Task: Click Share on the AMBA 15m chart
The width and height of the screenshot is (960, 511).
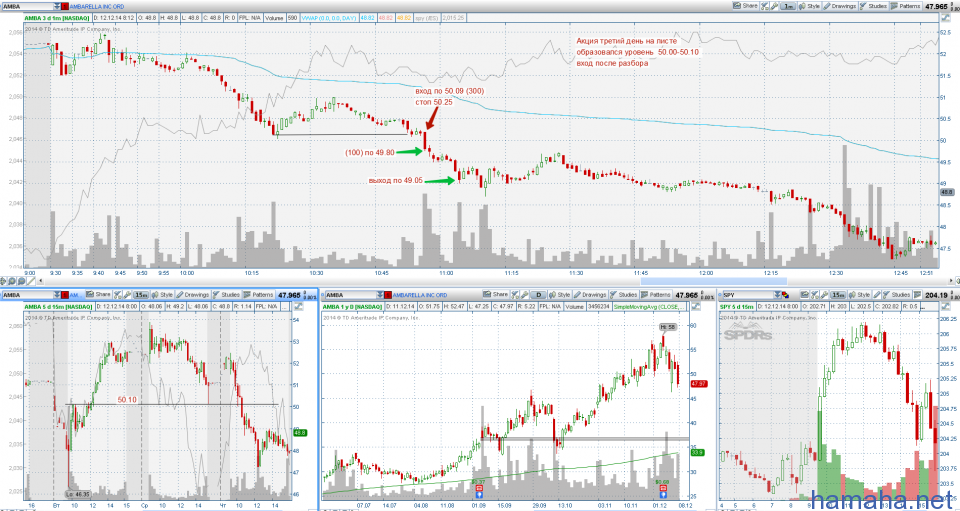Action: click(x=98, y=295)
